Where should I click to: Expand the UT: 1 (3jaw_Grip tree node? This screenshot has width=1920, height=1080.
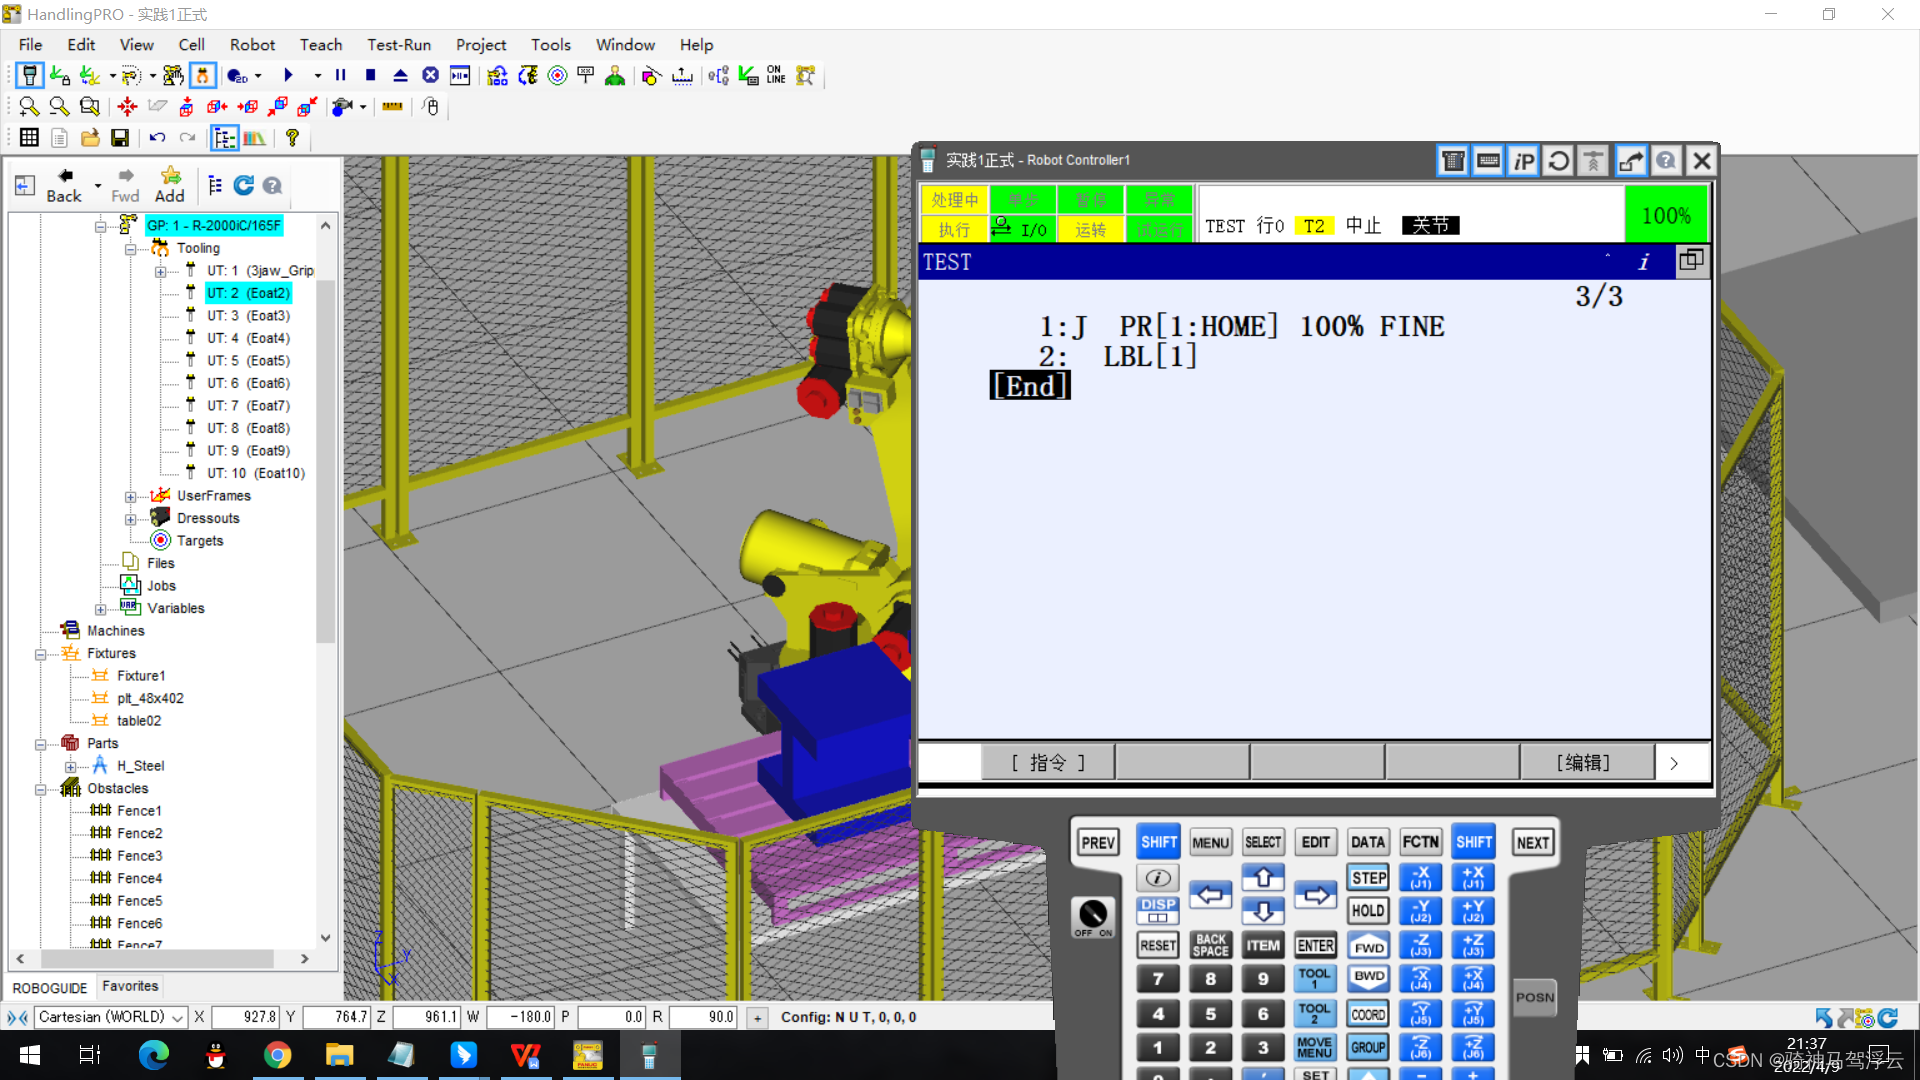pyautogui.click(x=160, y=272)
